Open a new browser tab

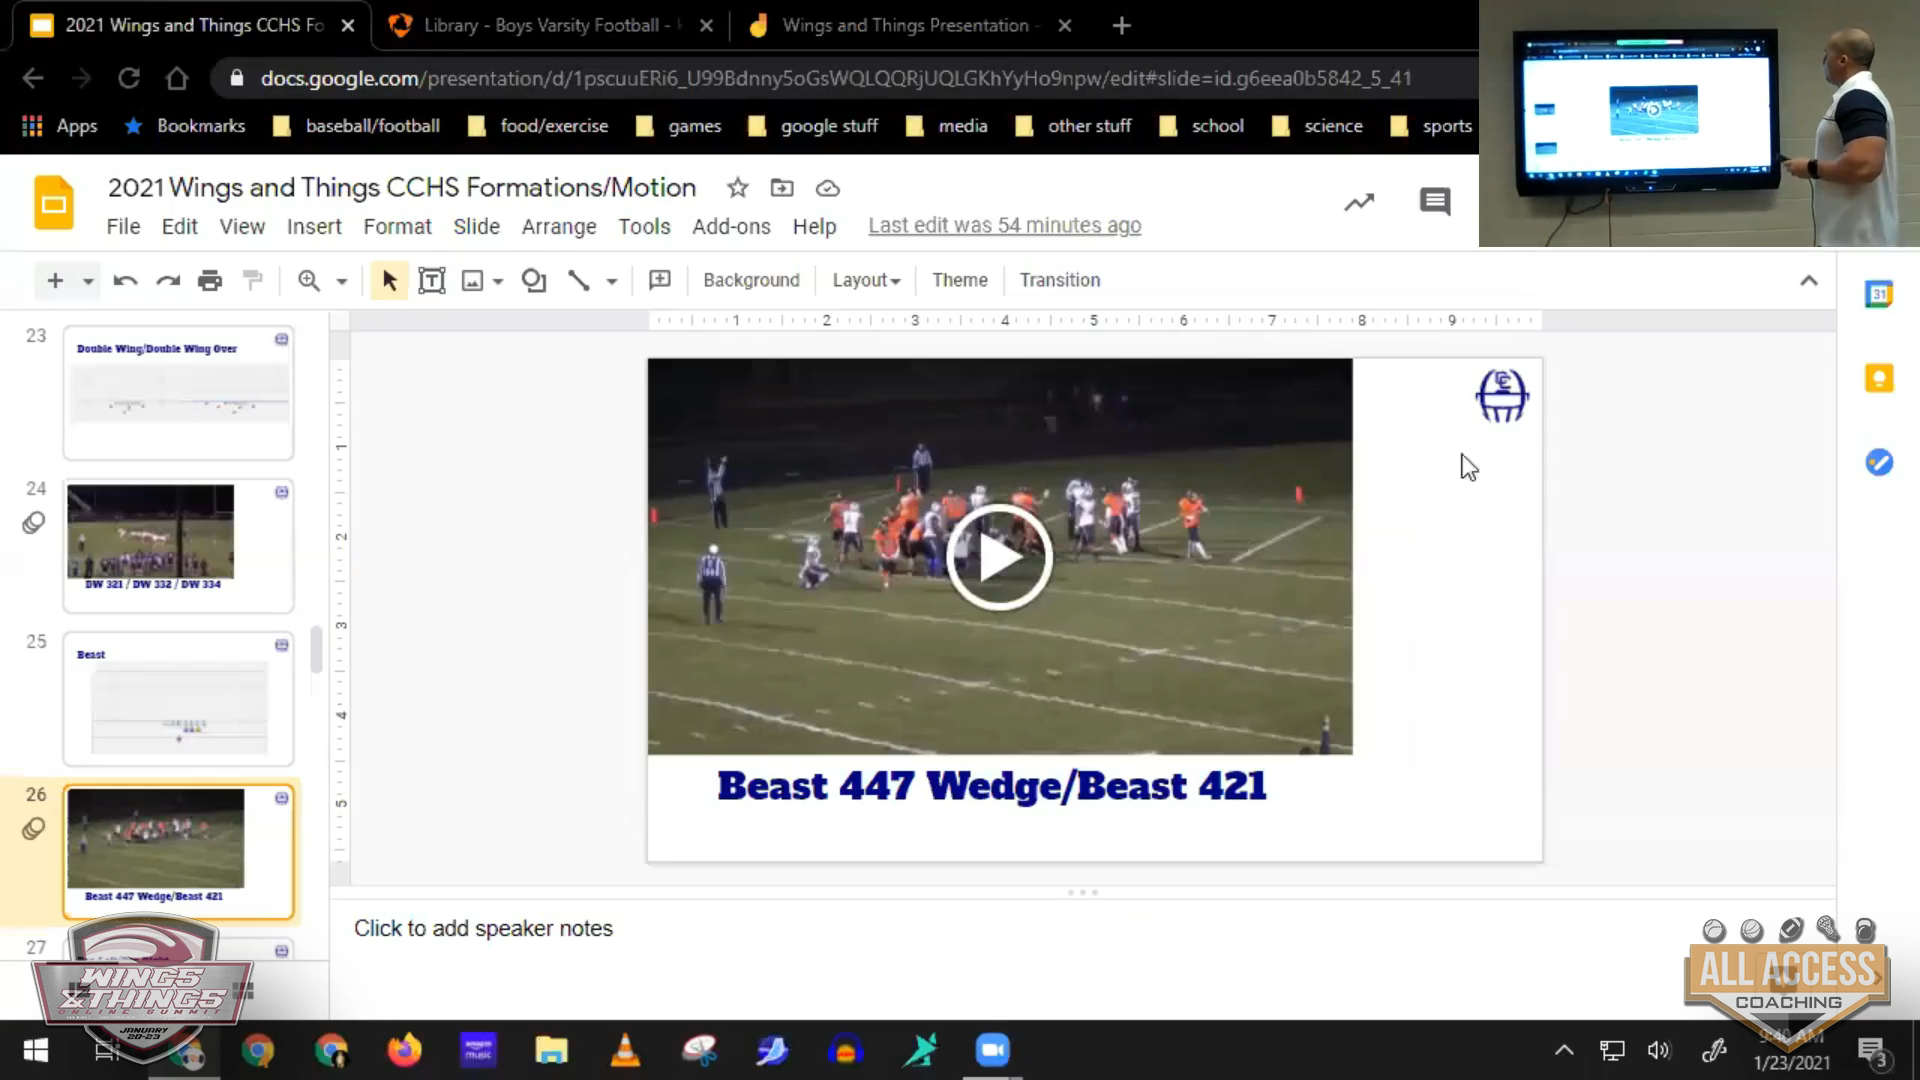coord(1121,26)
